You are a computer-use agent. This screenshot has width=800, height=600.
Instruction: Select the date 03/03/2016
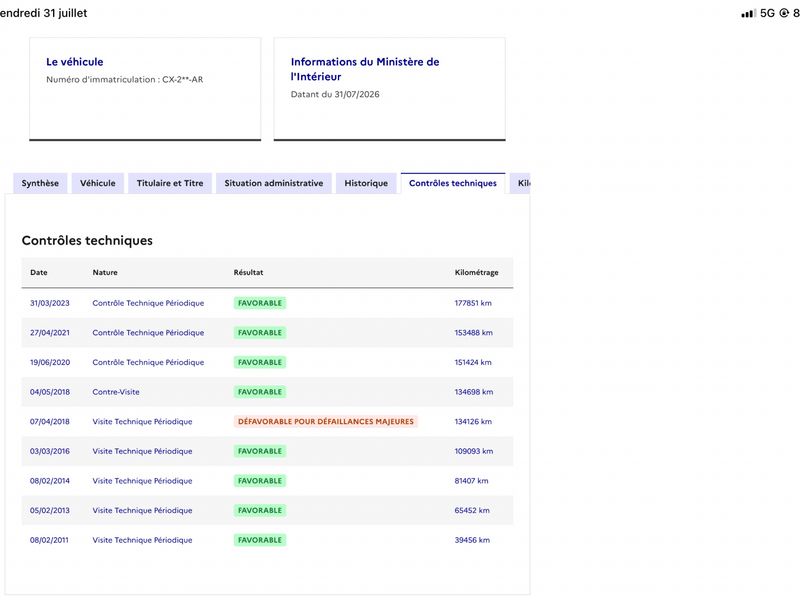pyautogui.click(x=50, y=451)
